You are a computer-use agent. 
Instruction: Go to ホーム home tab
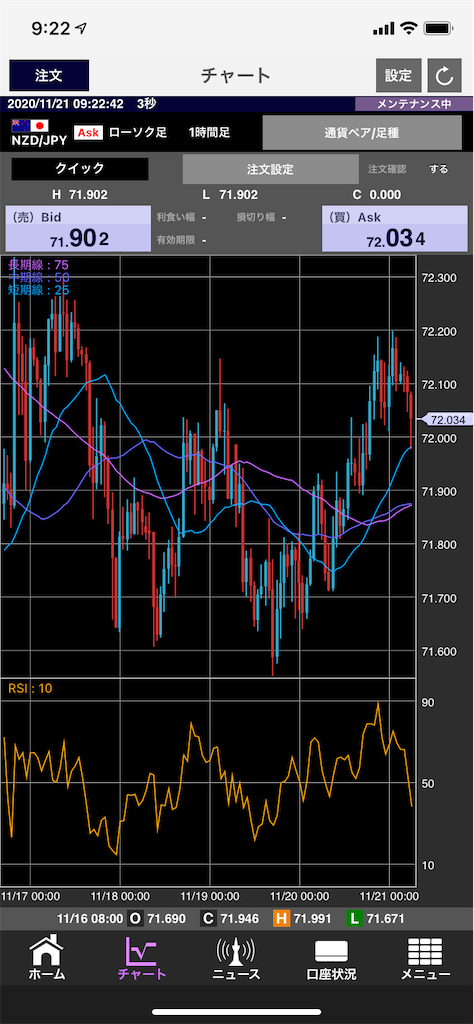pyautogui.click(x=47, y=957)
